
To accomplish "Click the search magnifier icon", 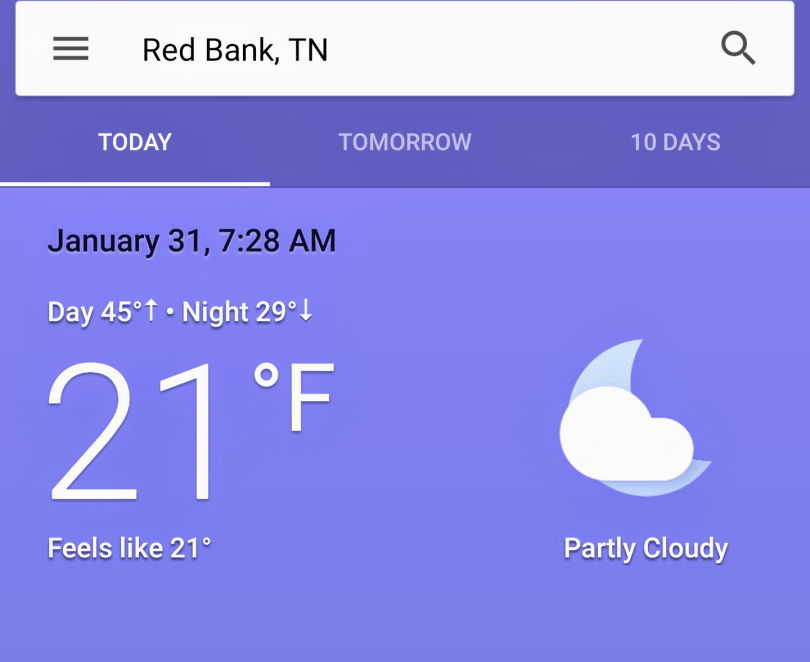I will click(738, 48).
